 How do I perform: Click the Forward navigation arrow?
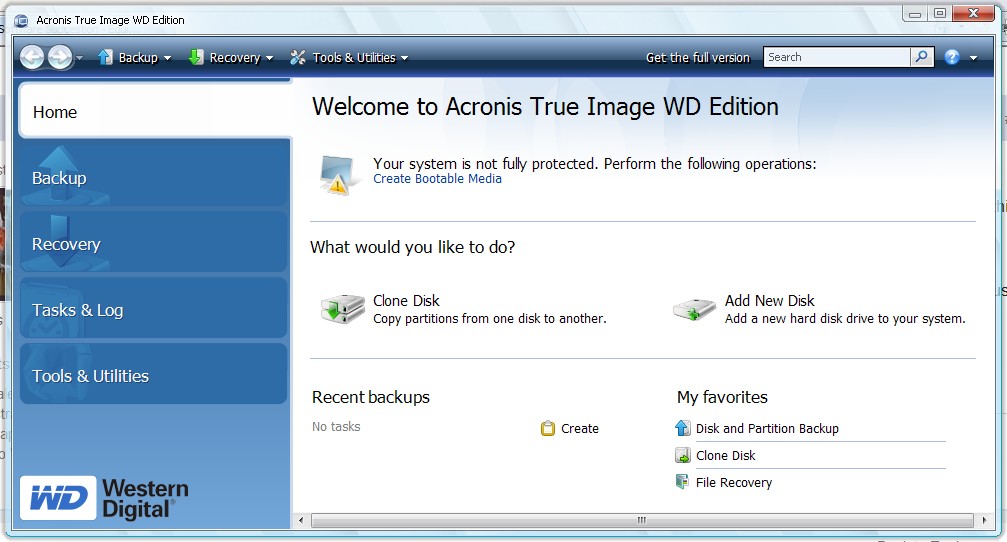coord(60,57)
